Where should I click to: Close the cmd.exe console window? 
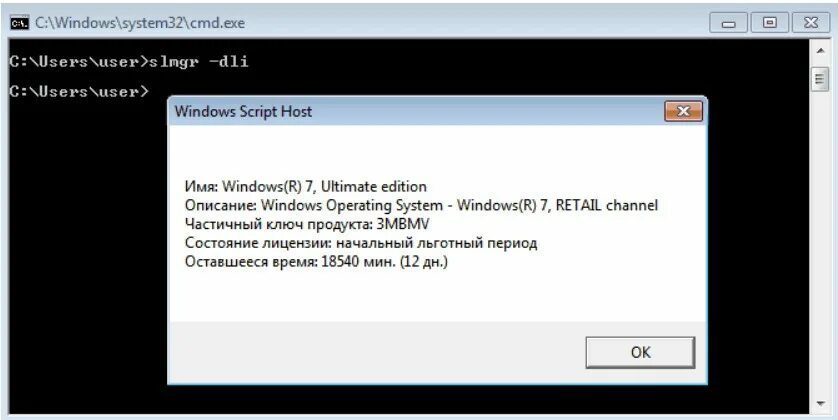coord(810,21)
